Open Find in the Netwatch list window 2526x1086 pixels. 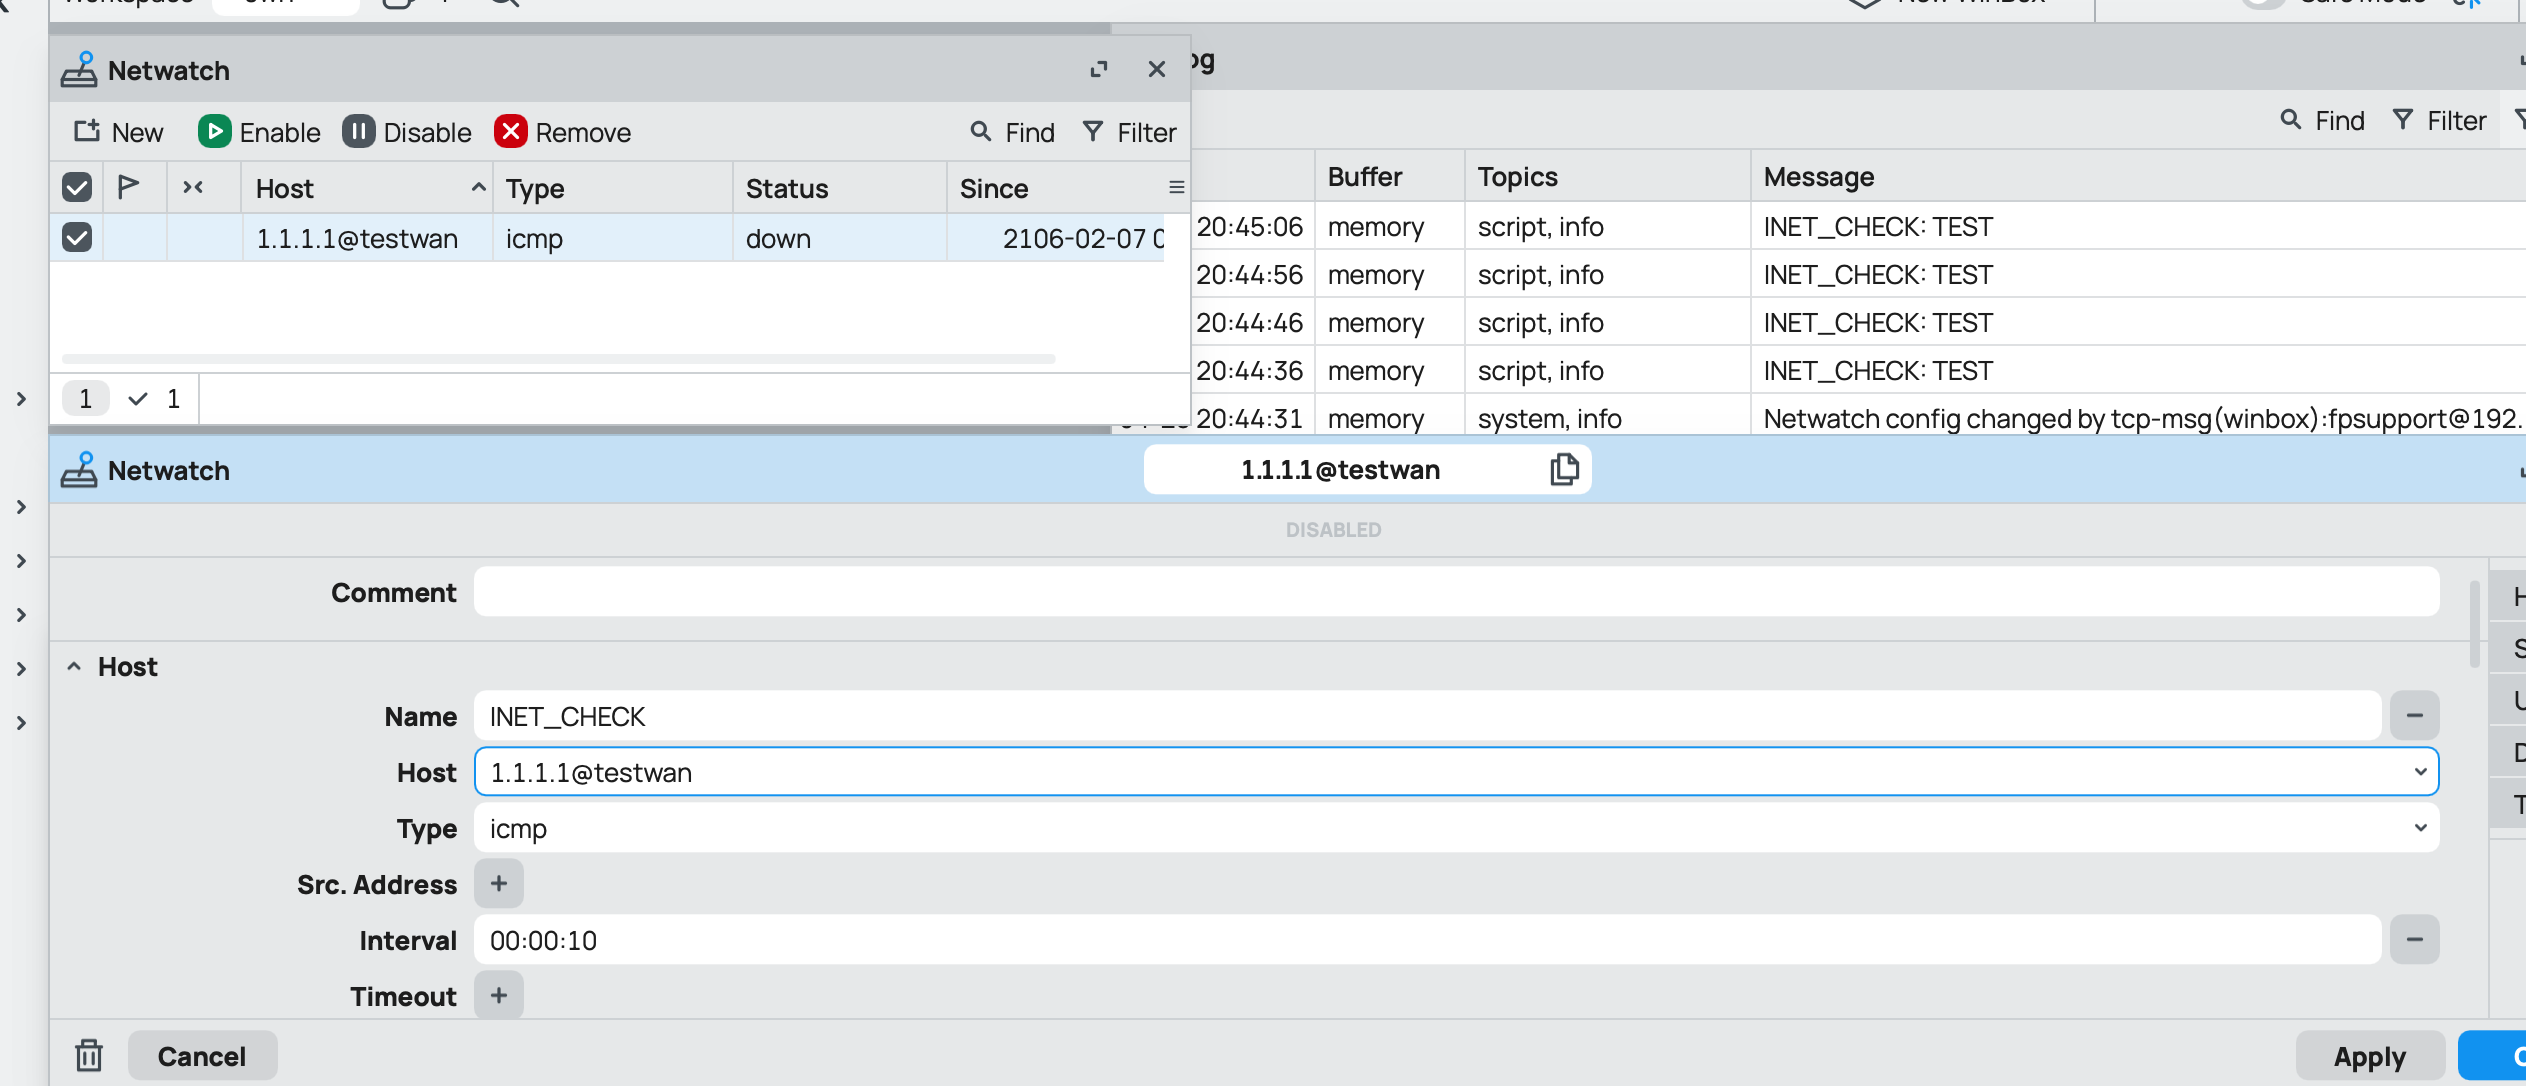[1012, 132]
